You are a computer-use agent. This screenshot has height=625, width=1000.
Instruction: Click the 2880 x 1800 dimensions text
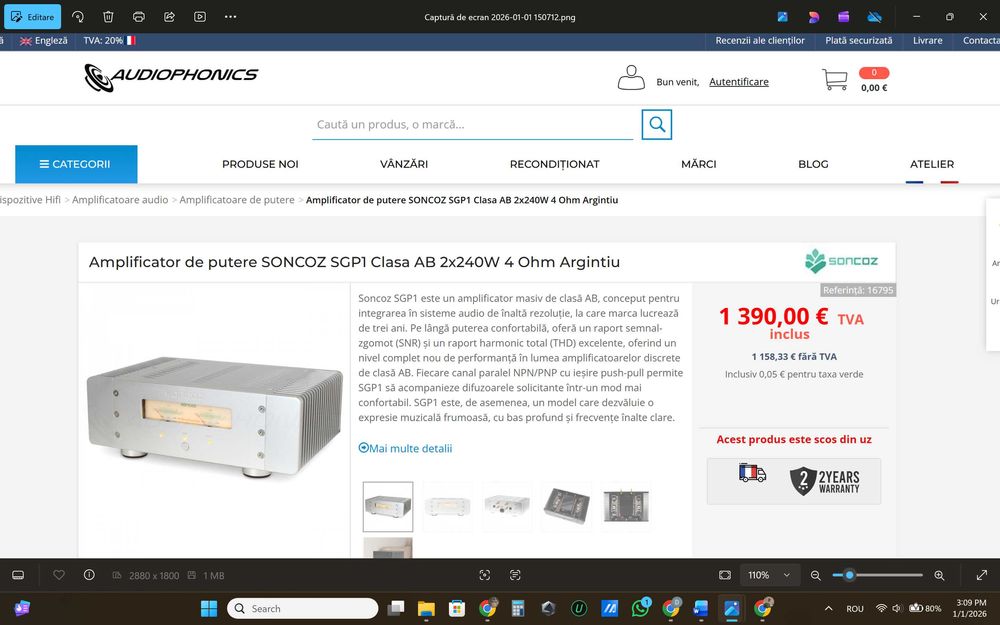click(154, 576)
